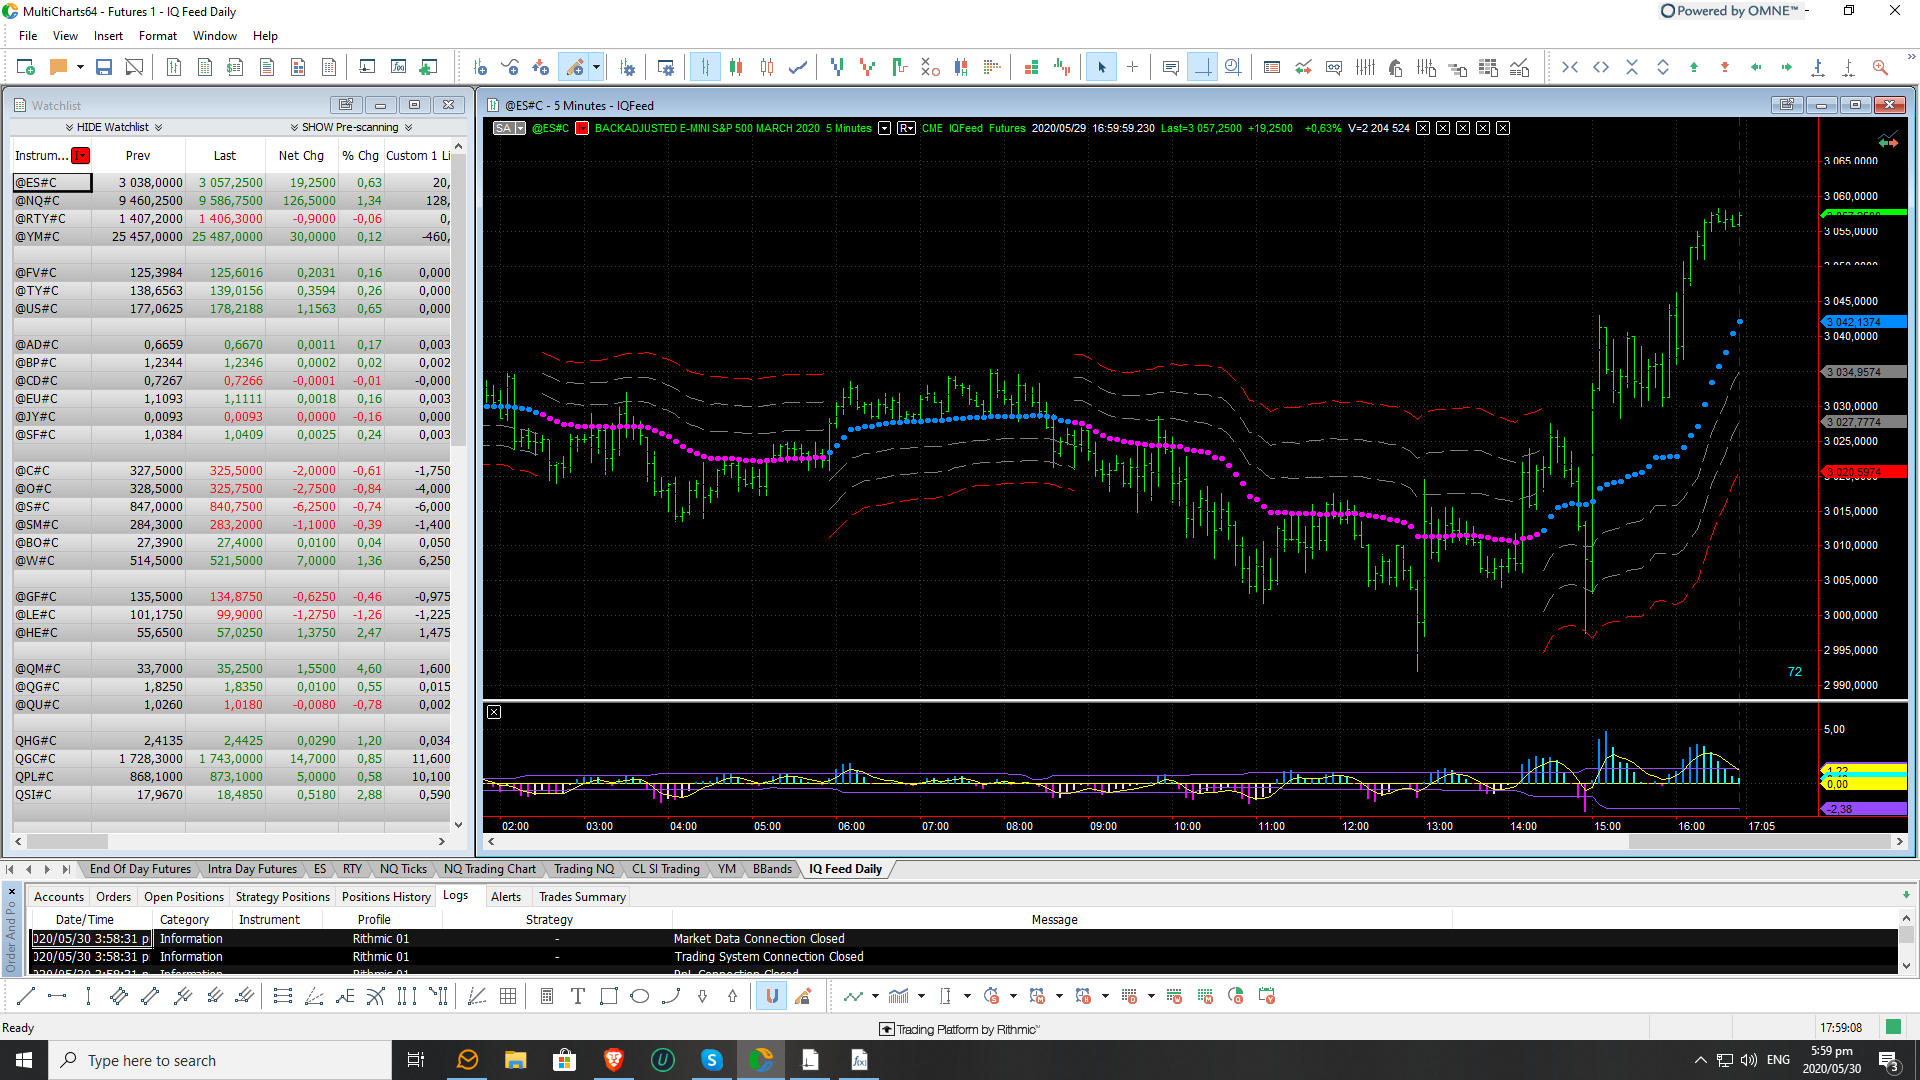Save workspace with the floppy disk icon
The height and width of the screenshot is (1080, 1920).
click(x=104, y=67)
